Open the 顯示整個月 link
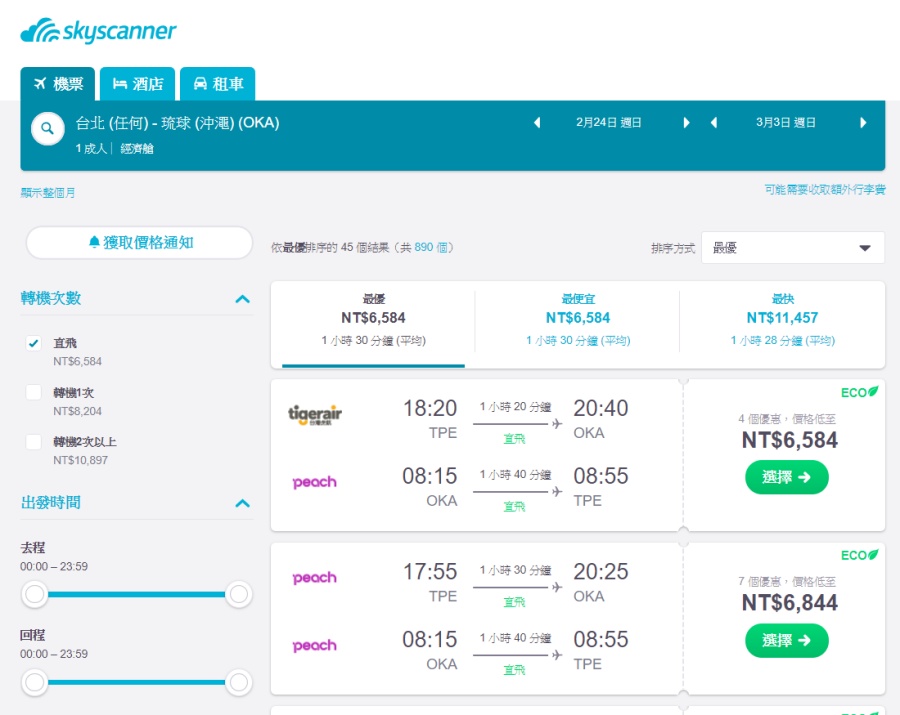 (48, 193)
